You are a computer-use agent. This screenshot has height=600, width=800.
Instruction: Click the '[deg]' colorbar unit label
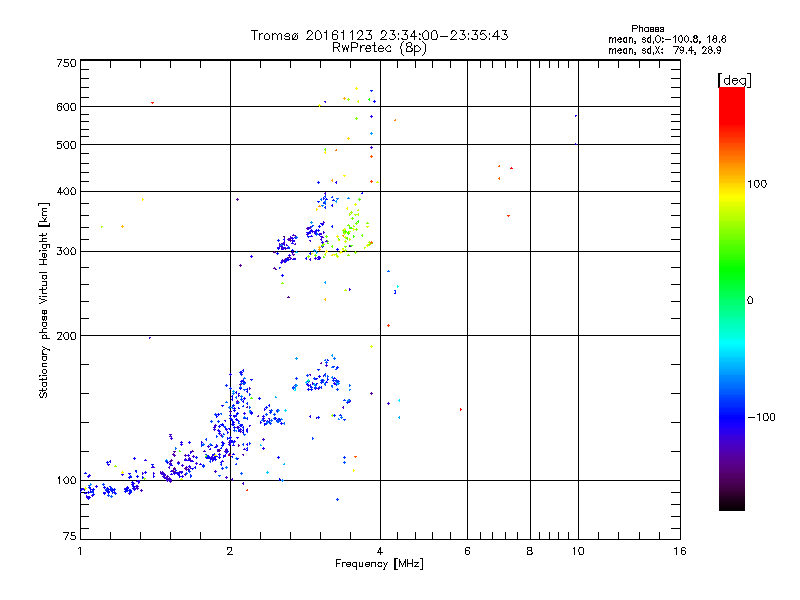click(734, 80)
